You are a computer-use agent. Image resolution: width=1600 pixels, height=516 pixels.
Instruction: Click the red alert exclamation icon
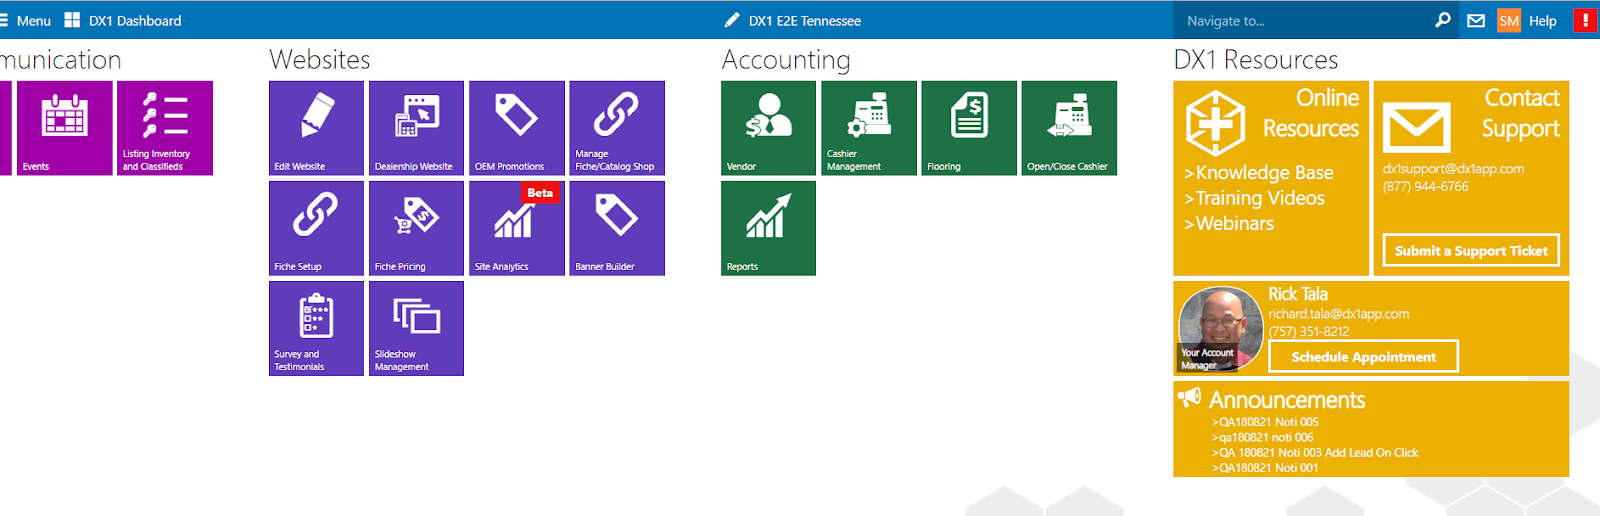1585,20
